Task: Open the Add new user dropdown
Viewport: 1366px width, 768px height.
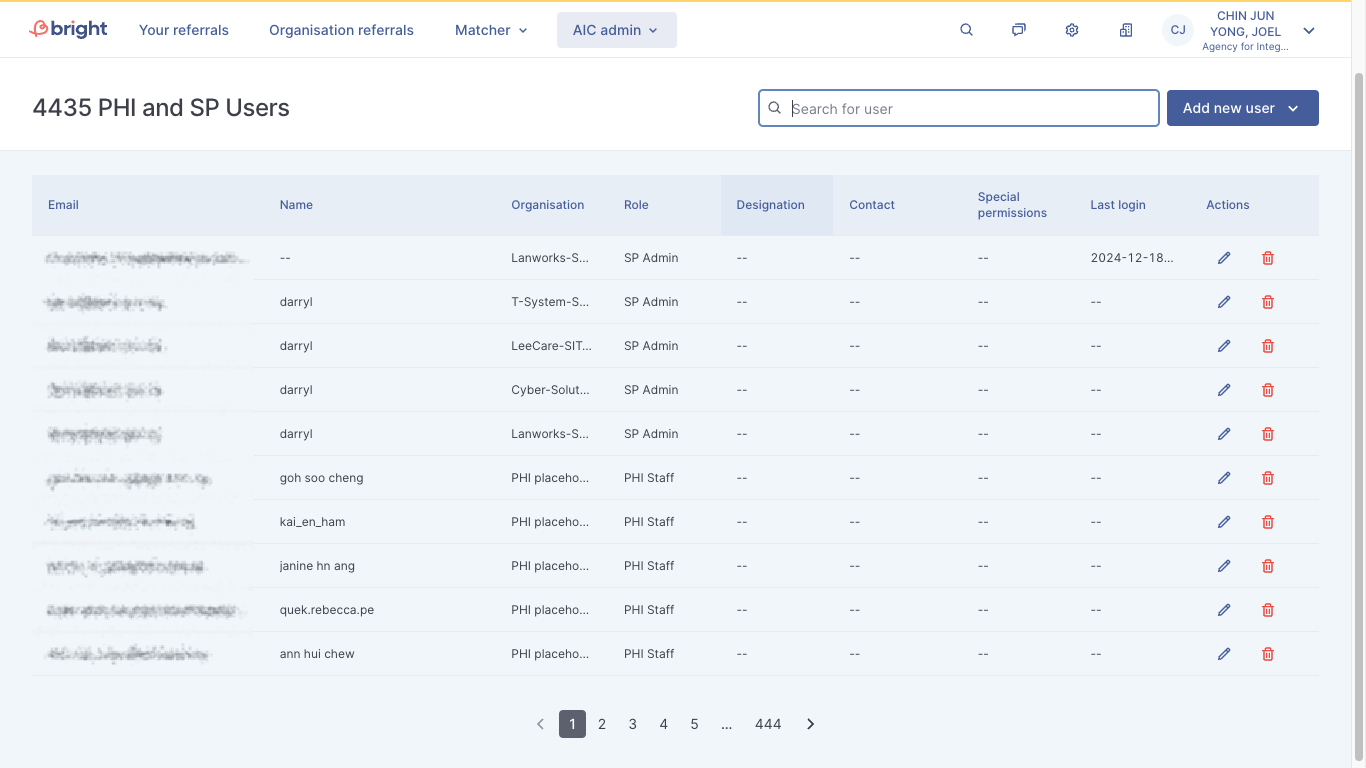Action: tap(1242, 108)
